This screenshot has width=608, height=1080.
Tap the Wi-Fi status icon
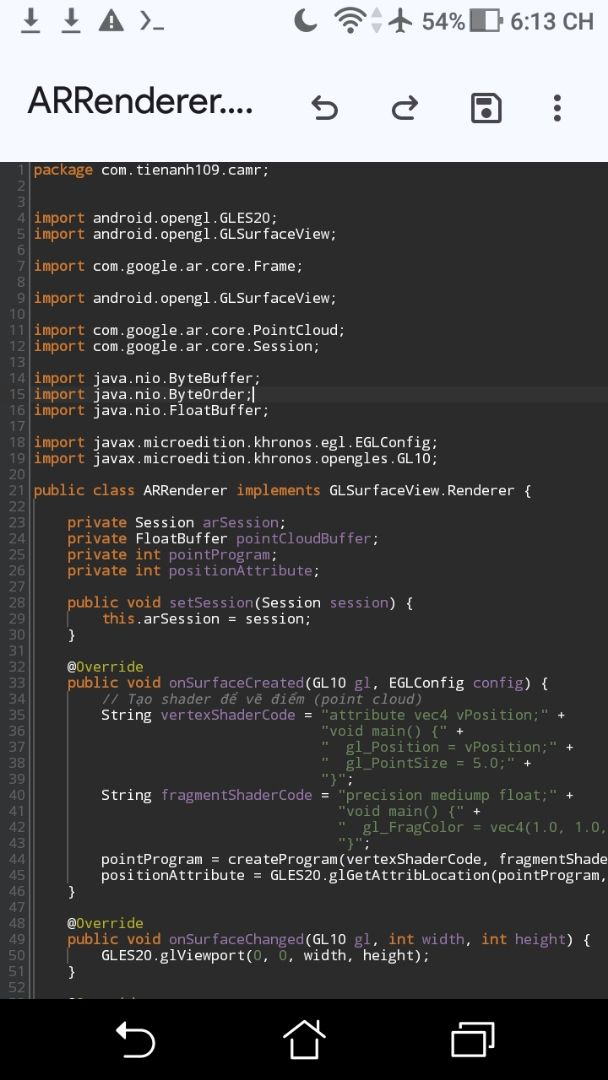point(350,21)
